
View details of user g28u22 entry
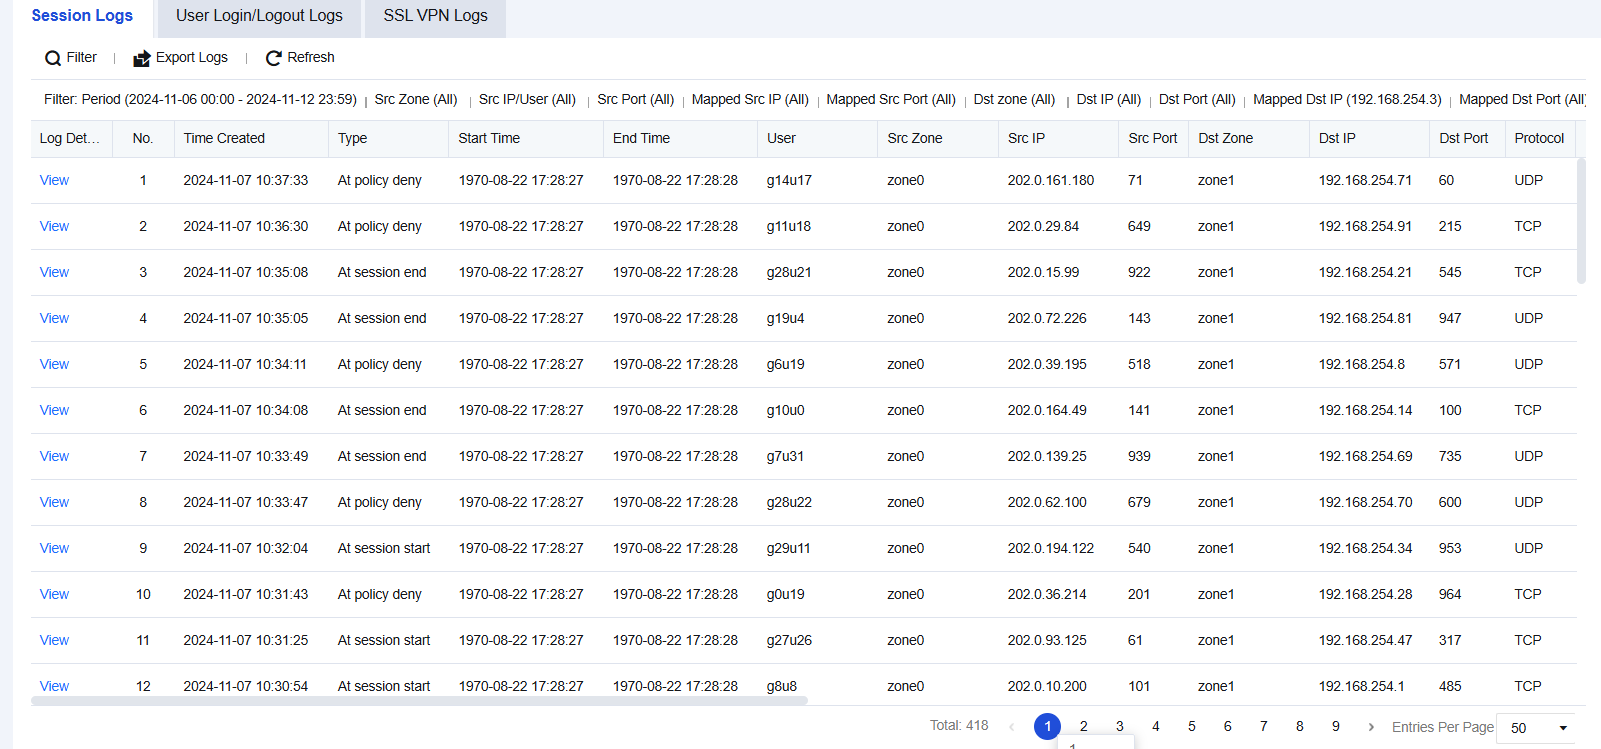point(54,502)
